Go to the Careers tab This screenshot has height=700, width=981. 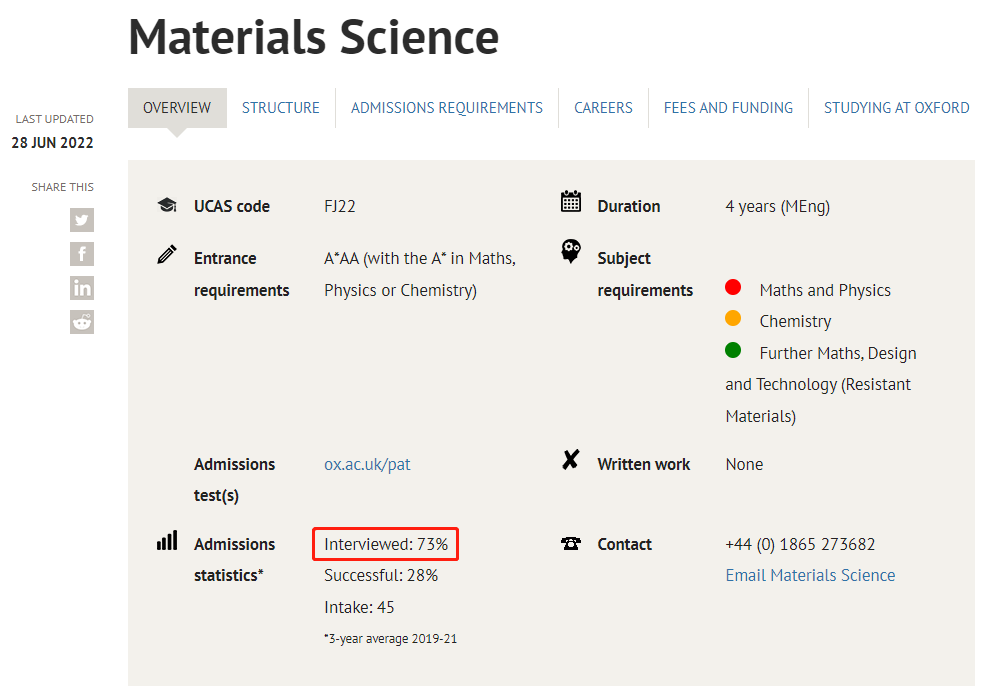(603, 108)
